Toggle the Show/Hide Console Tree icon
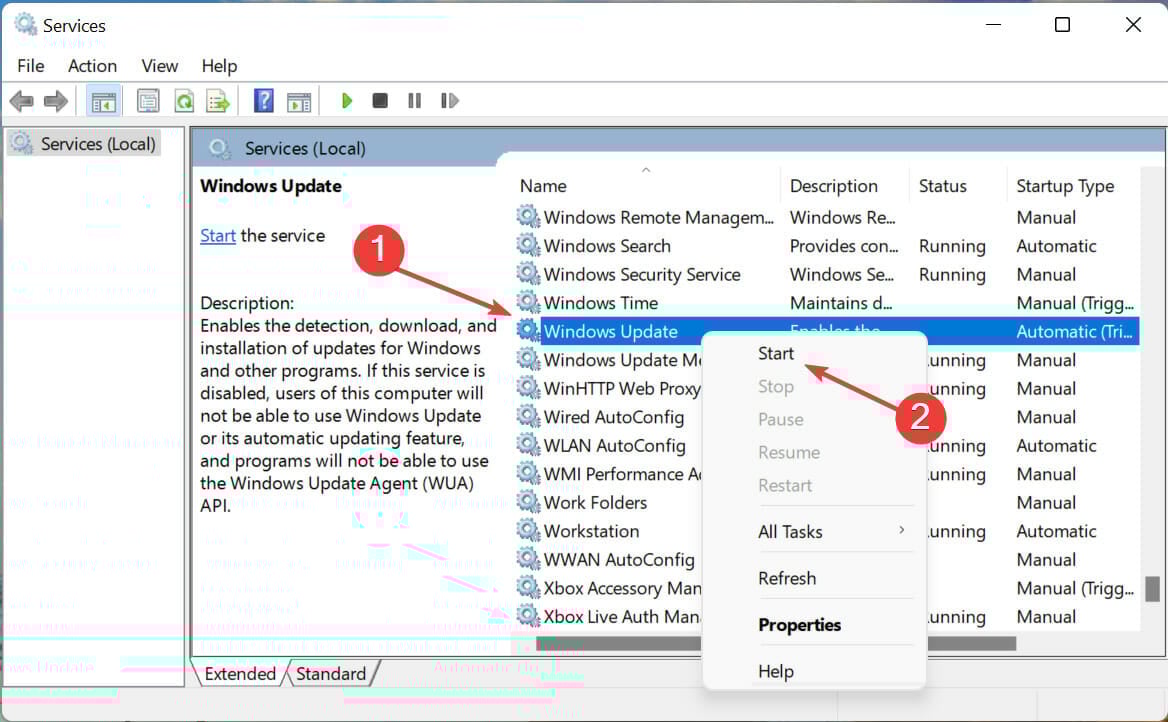 pyautogui.click(x=103, y=101)
